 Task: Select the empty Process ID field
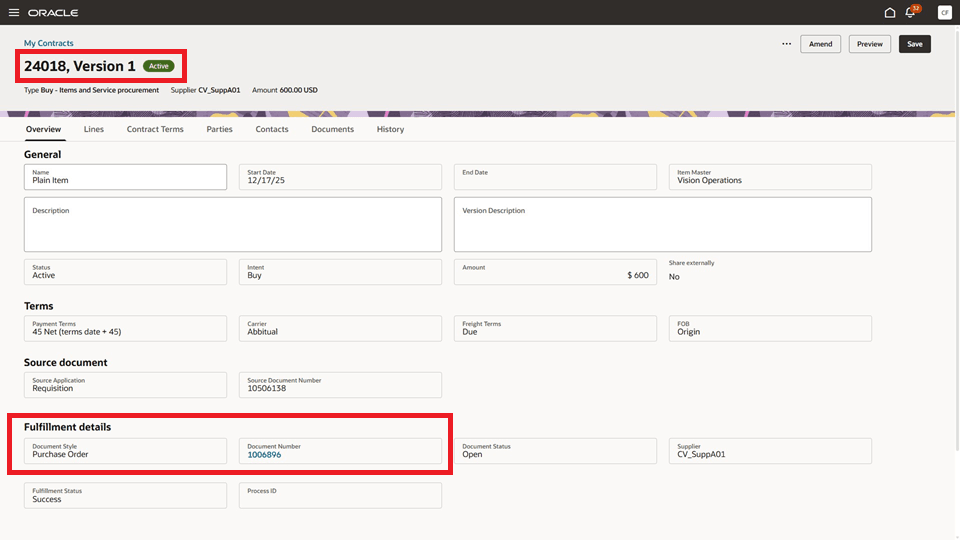pyautogui.click(x=340, y=495)
